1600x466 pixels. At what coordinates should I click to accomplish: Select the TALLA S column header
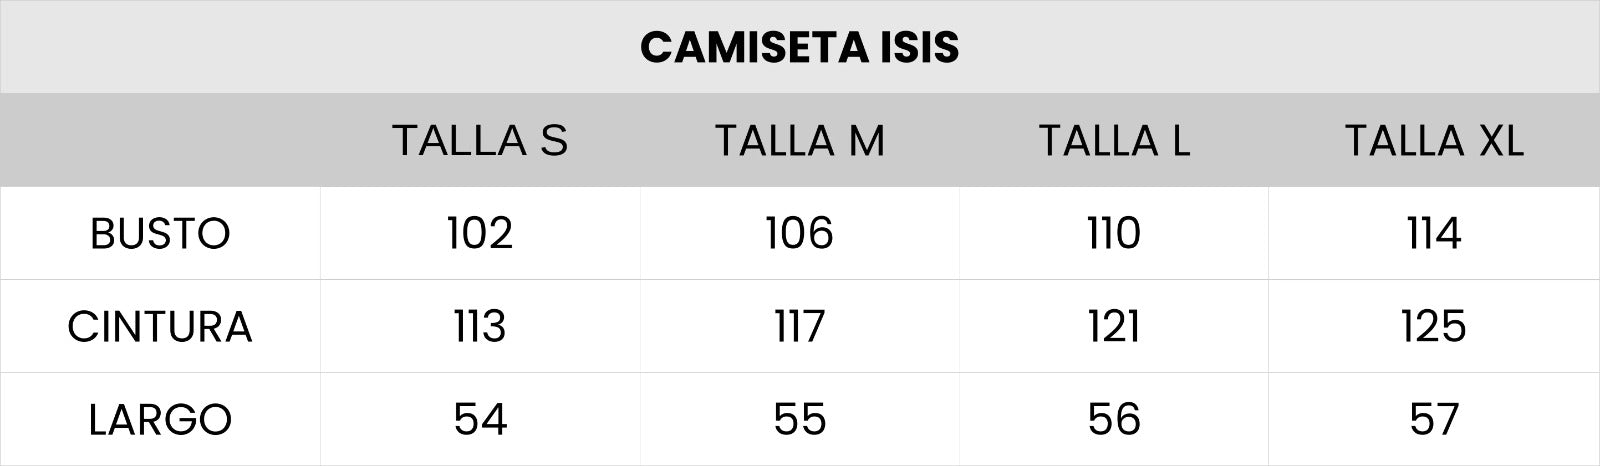point(480,141)
